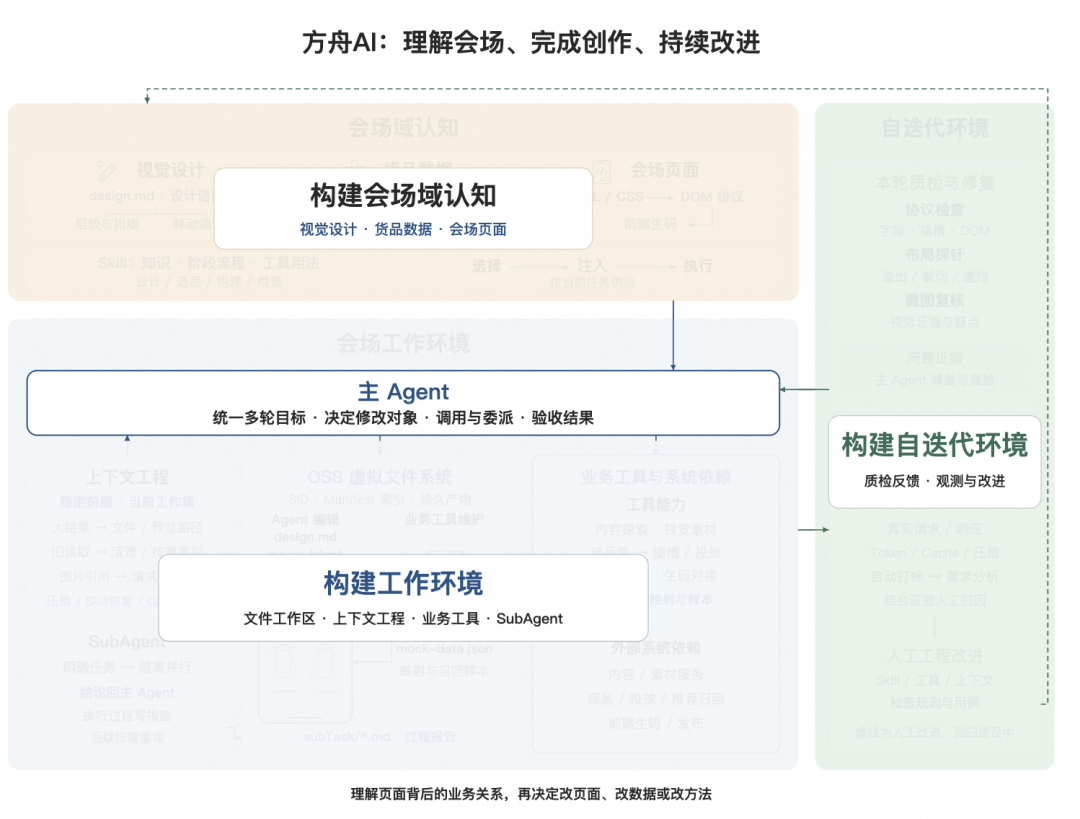Click the faded 工具能力 label
Image resolution: width=1080 pixels, height=819 pixels.
pyautogui.click(x=656, y=505)
